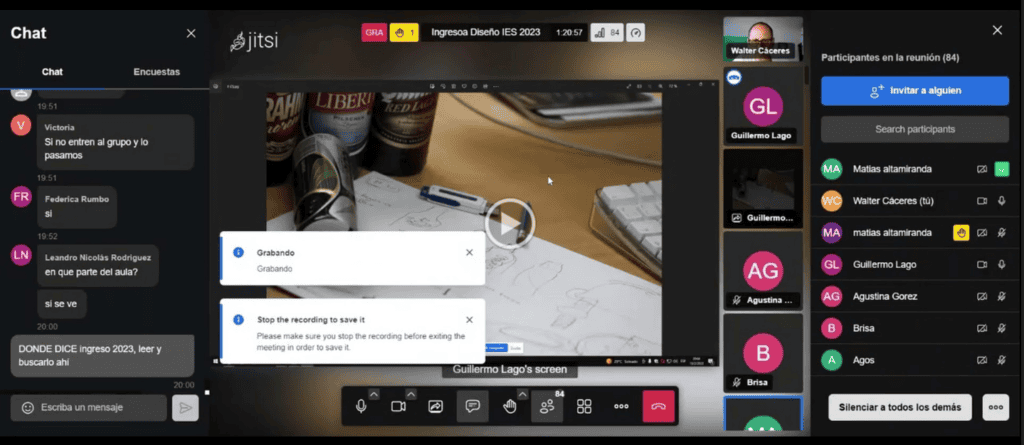
Task: Click the Escriba un mensaje field
Action: (x=89, y=408)
